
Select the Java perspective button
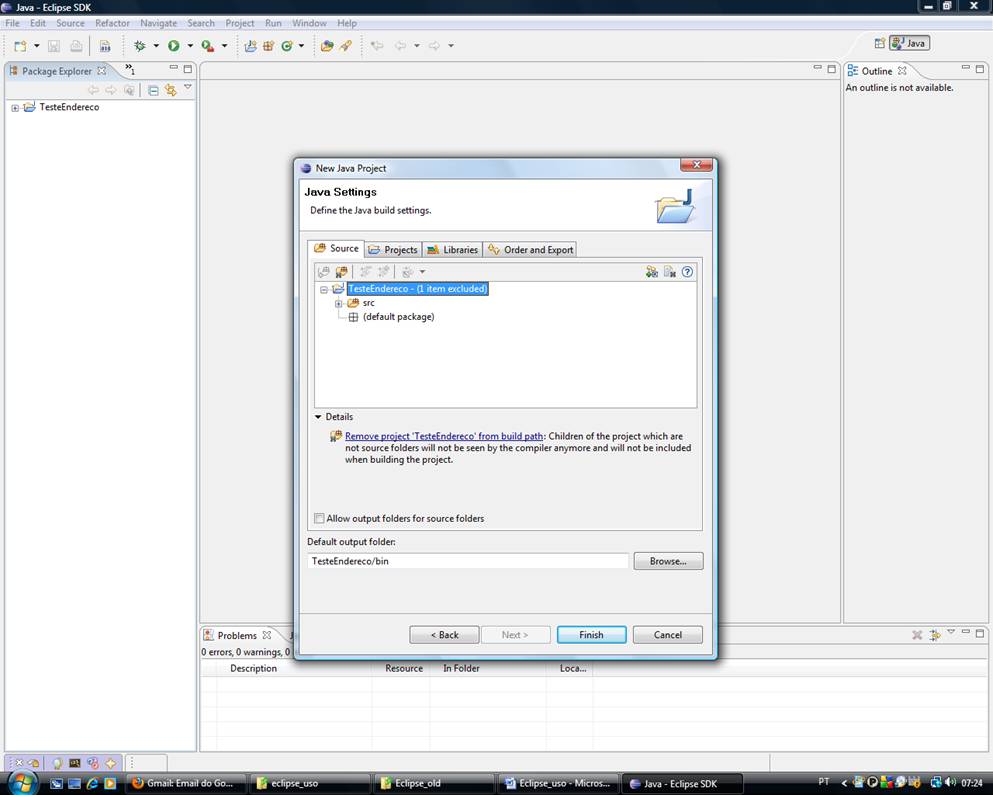tap(909, 43)
